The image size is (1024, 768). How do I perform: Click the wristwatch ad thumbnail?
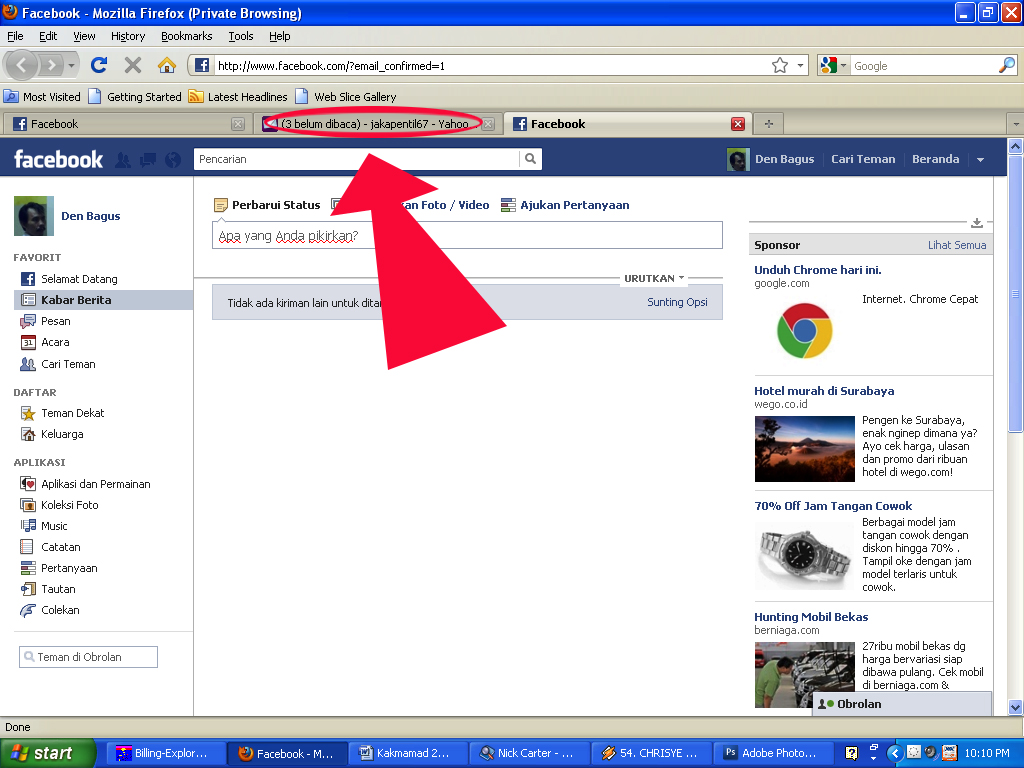(804, 555)
